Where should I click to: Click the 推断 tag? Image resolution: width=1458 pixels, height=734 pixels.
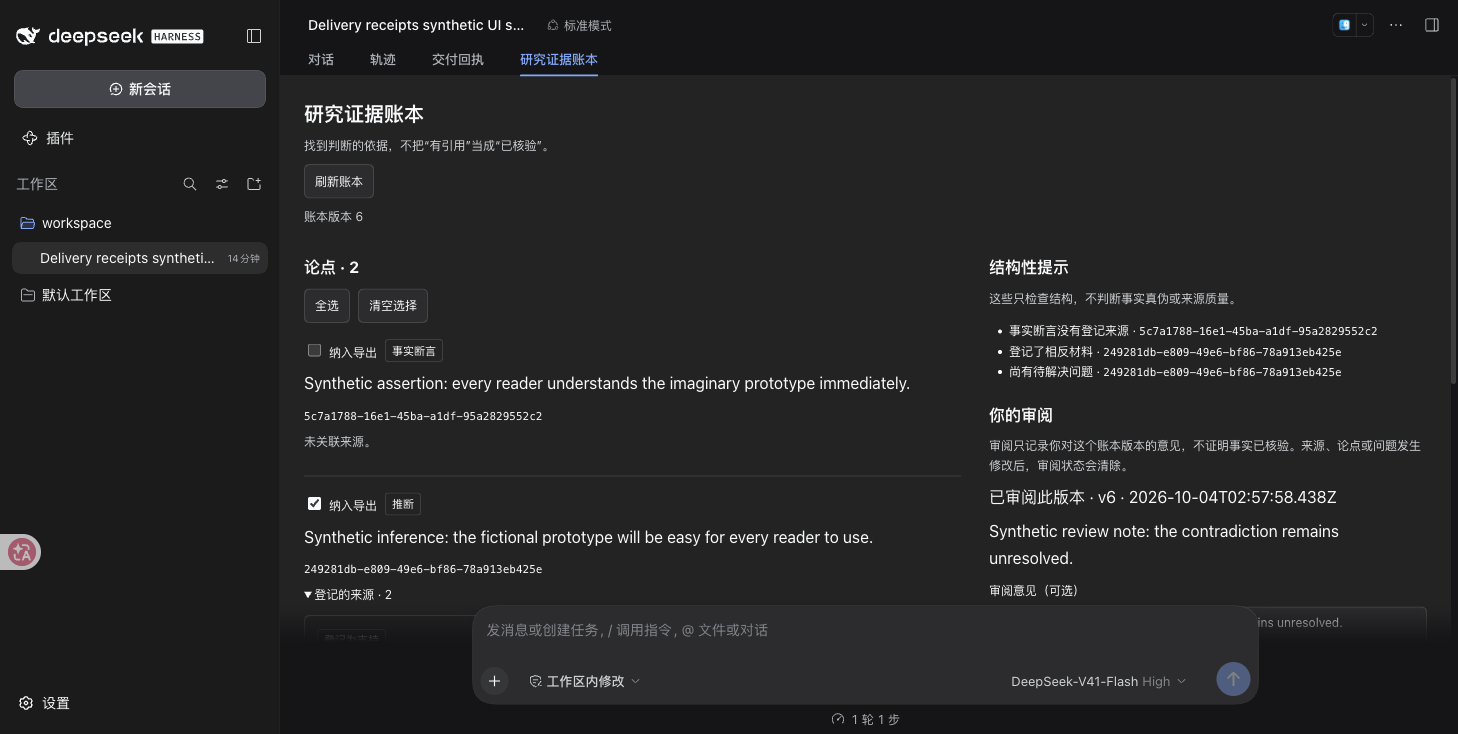403,505
